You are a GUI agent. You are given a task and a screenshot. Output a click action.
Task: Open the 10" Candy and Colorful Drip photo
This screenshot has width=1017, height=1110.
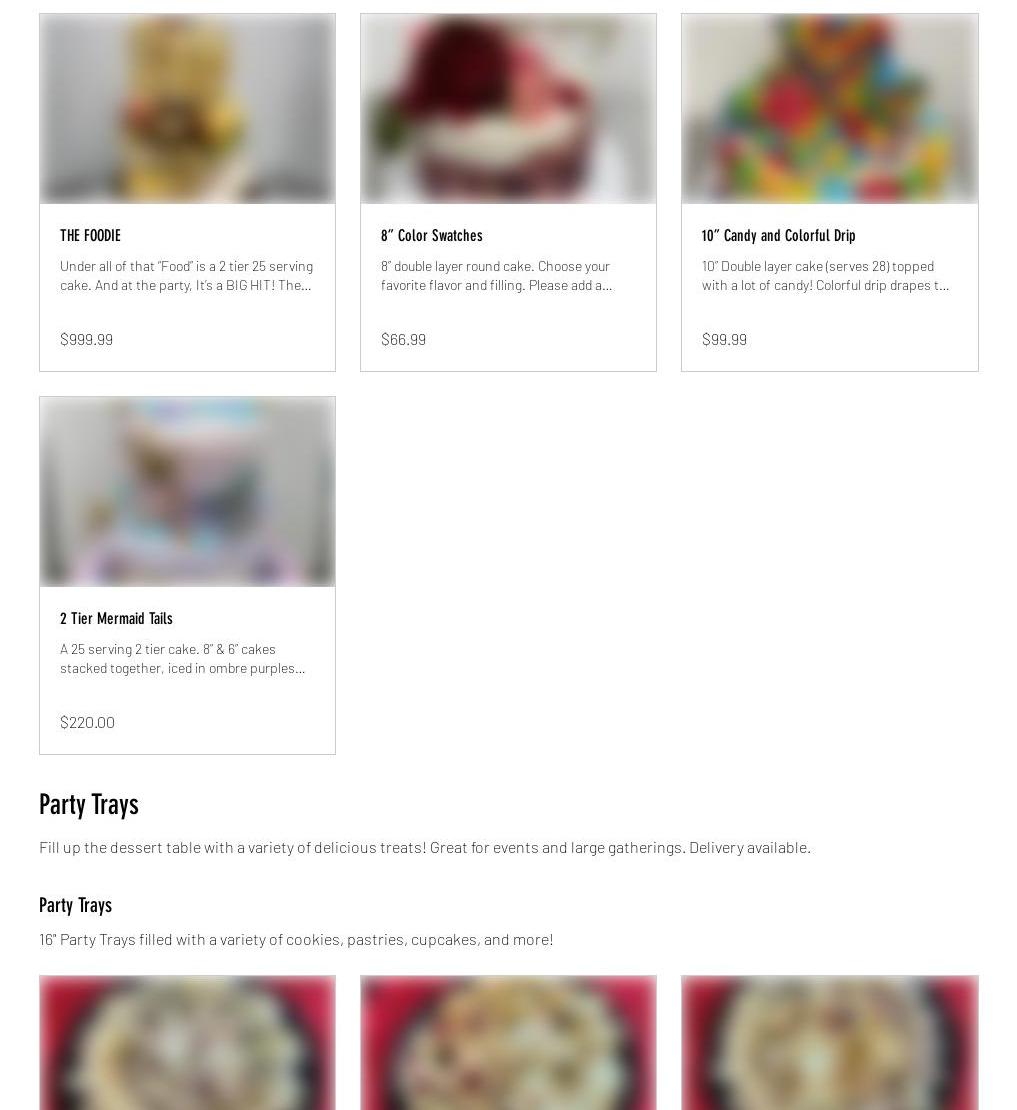coord(829,108)
